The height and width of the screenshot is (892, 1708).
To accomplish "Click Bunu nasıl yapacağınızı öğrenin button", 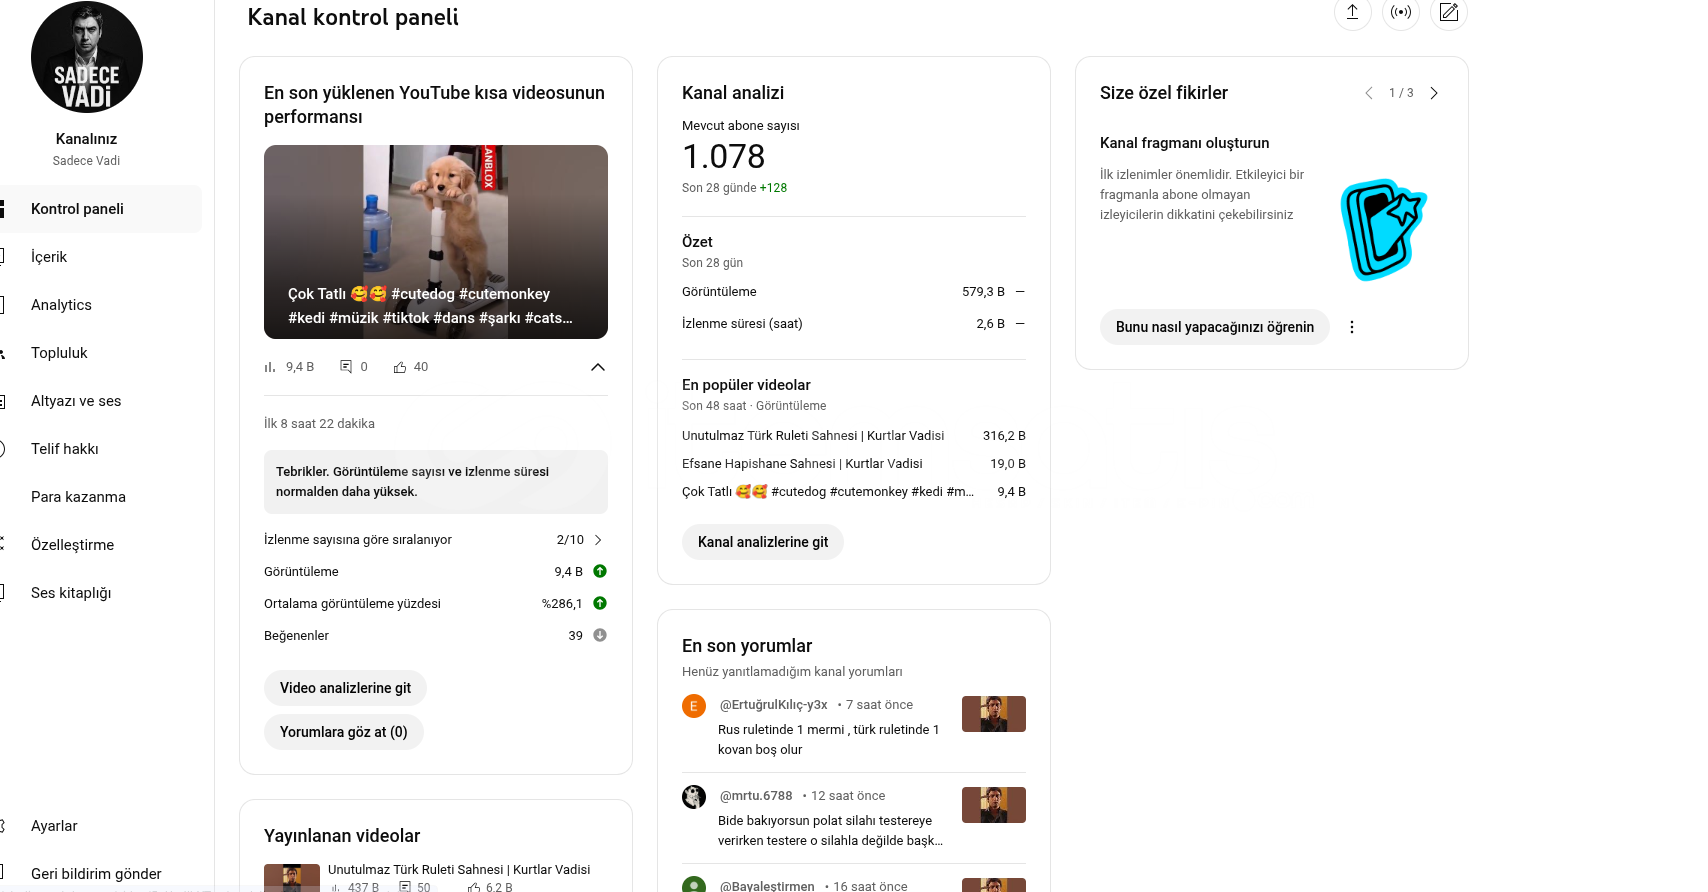I will [1215, 327].
